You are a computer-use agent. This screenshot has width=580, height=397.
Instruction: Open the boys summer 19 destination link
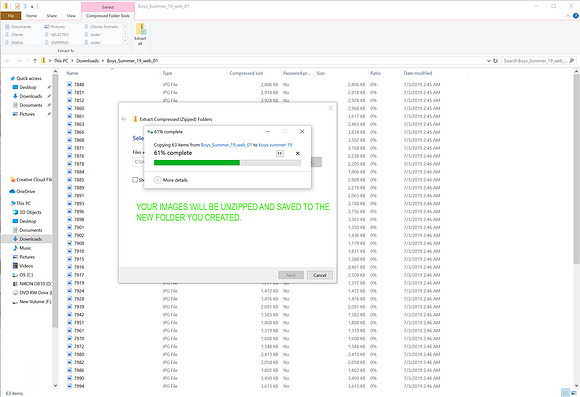click(275, 145)
